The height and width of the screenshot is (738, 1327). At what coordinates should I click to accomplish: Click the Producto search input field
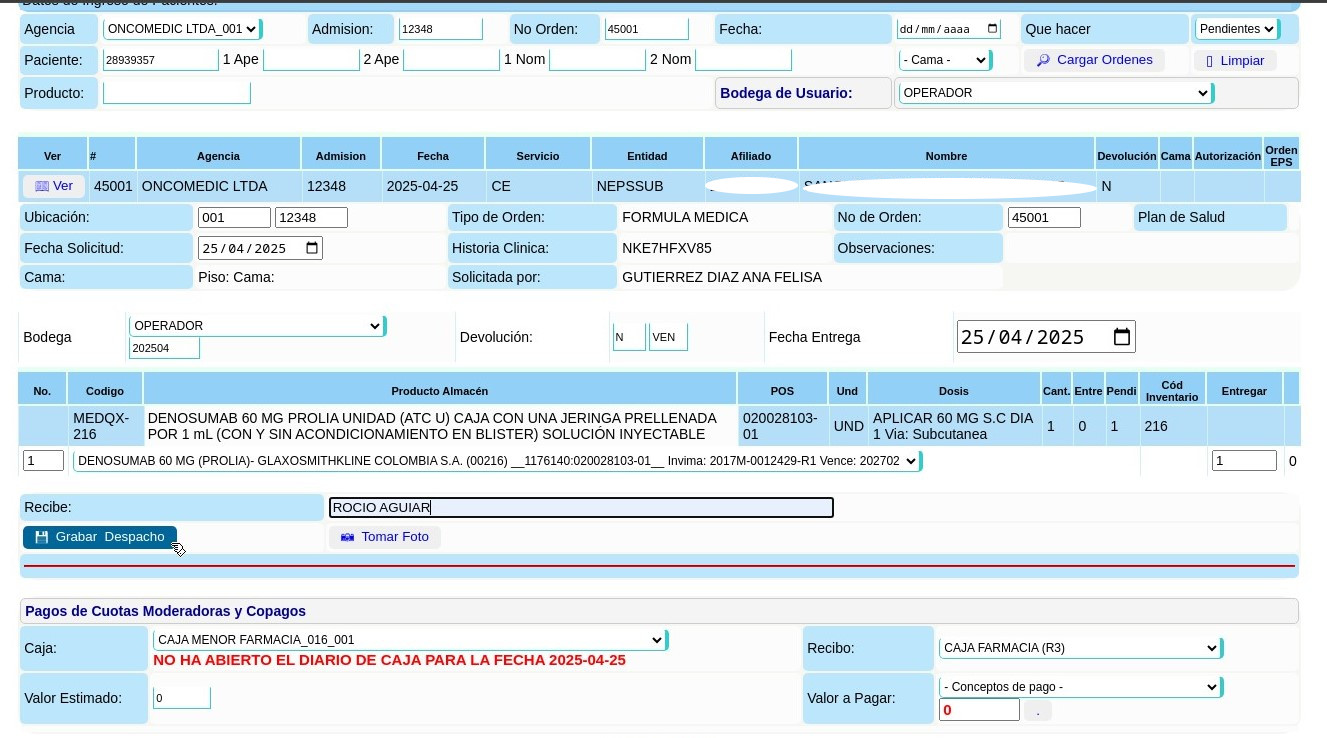176,93
